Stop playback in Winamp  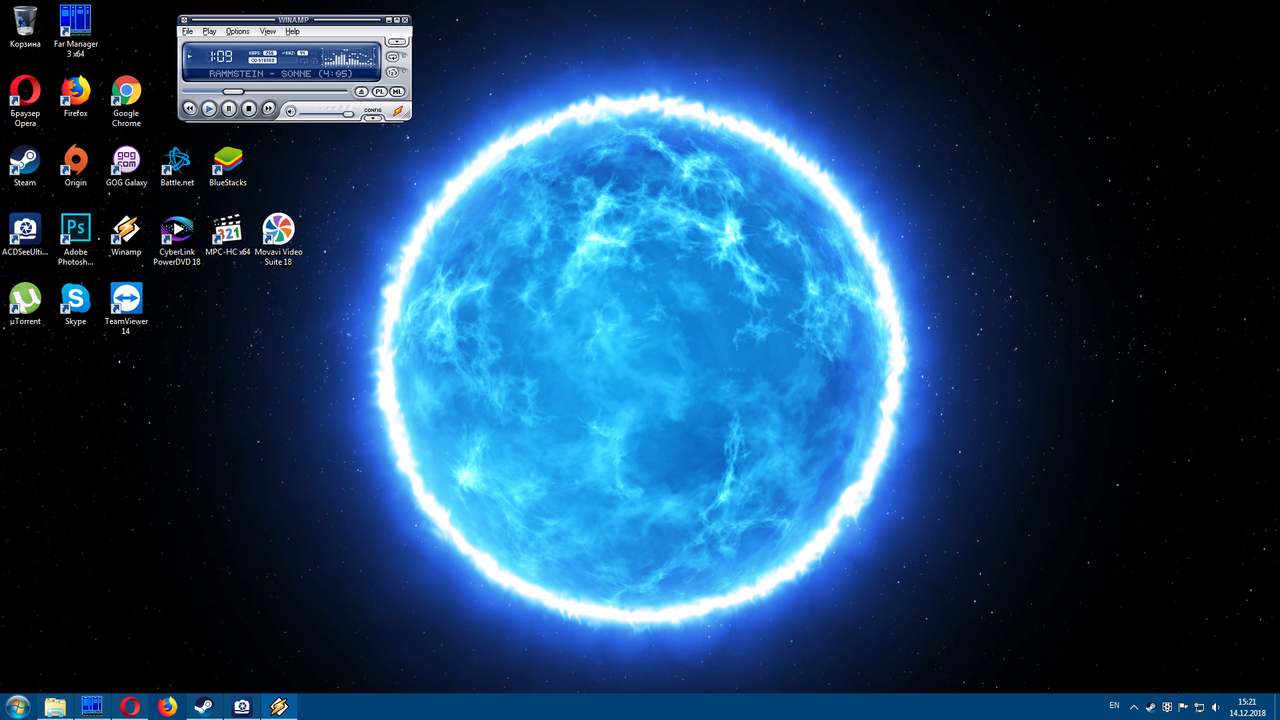pyautogui.click(x=249, y=108)
